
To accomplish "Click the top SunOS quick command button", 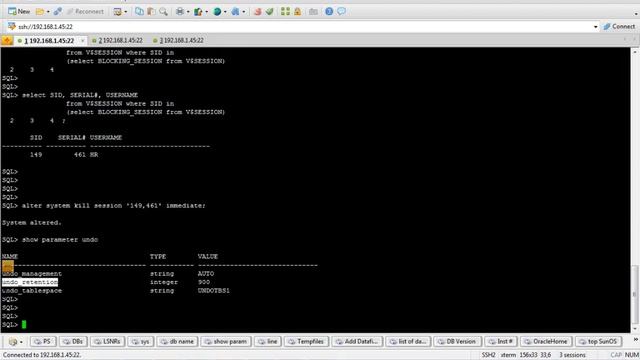I will pyautogui.click(x=598, y=341).
